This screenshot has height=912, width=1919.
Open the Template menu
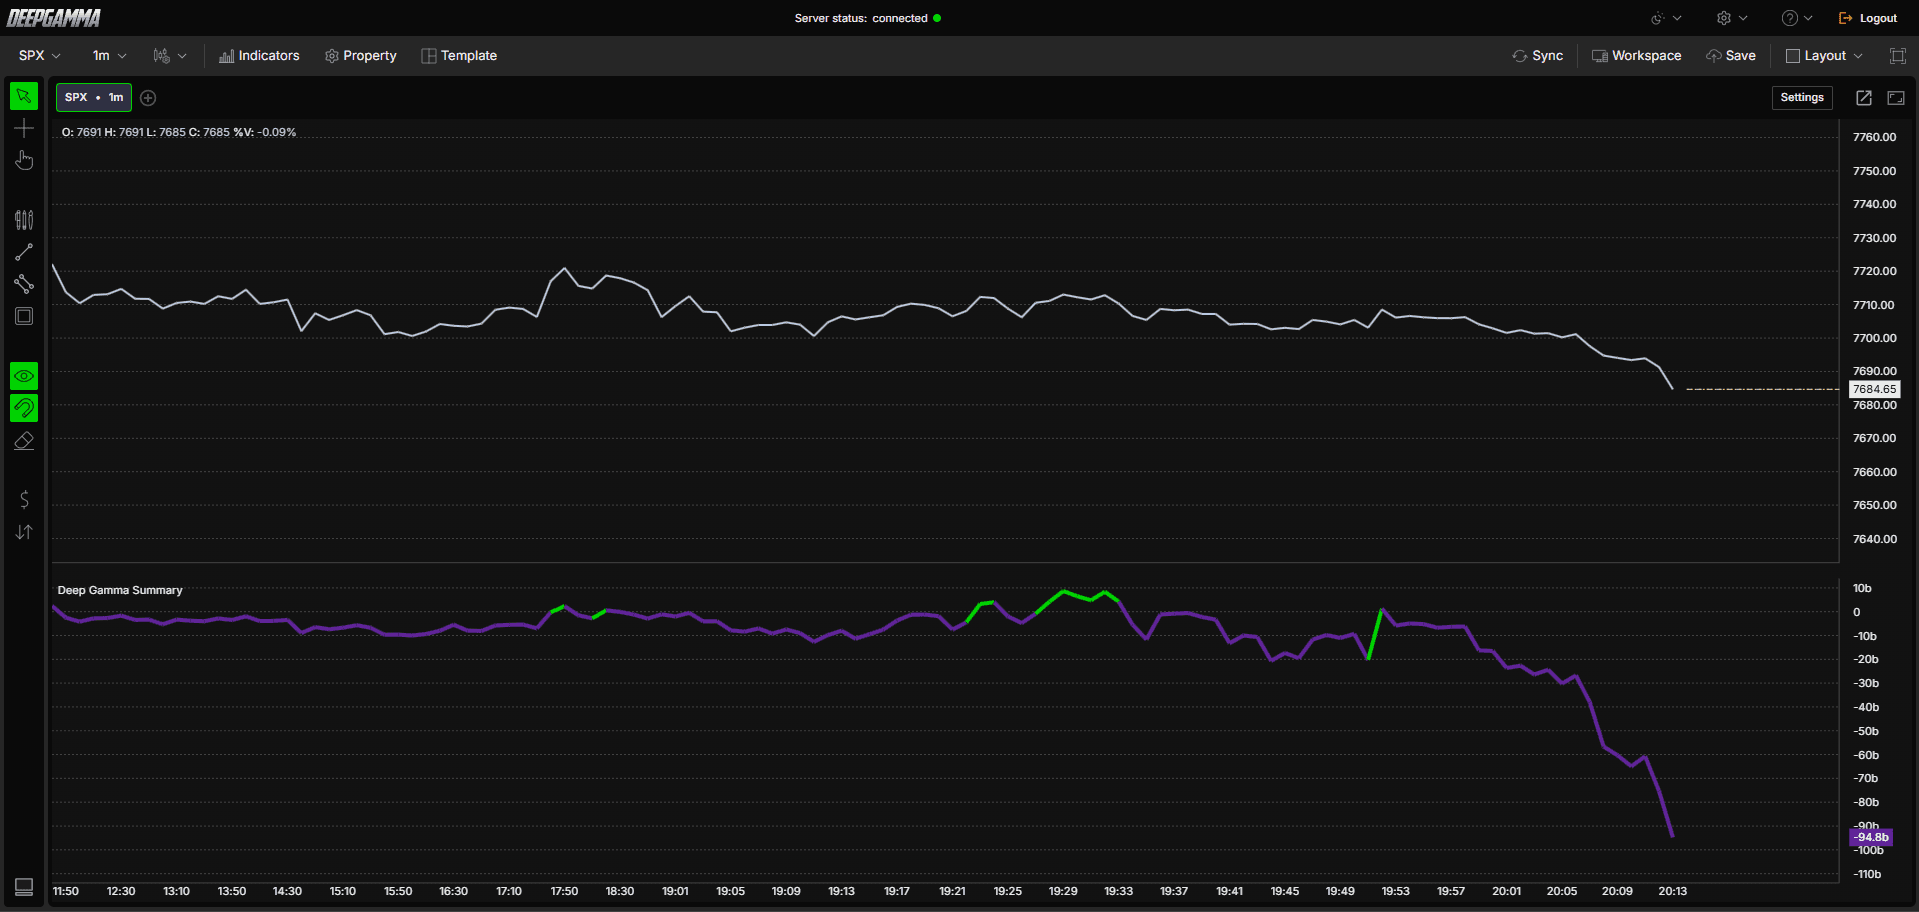tap(459, 56)
